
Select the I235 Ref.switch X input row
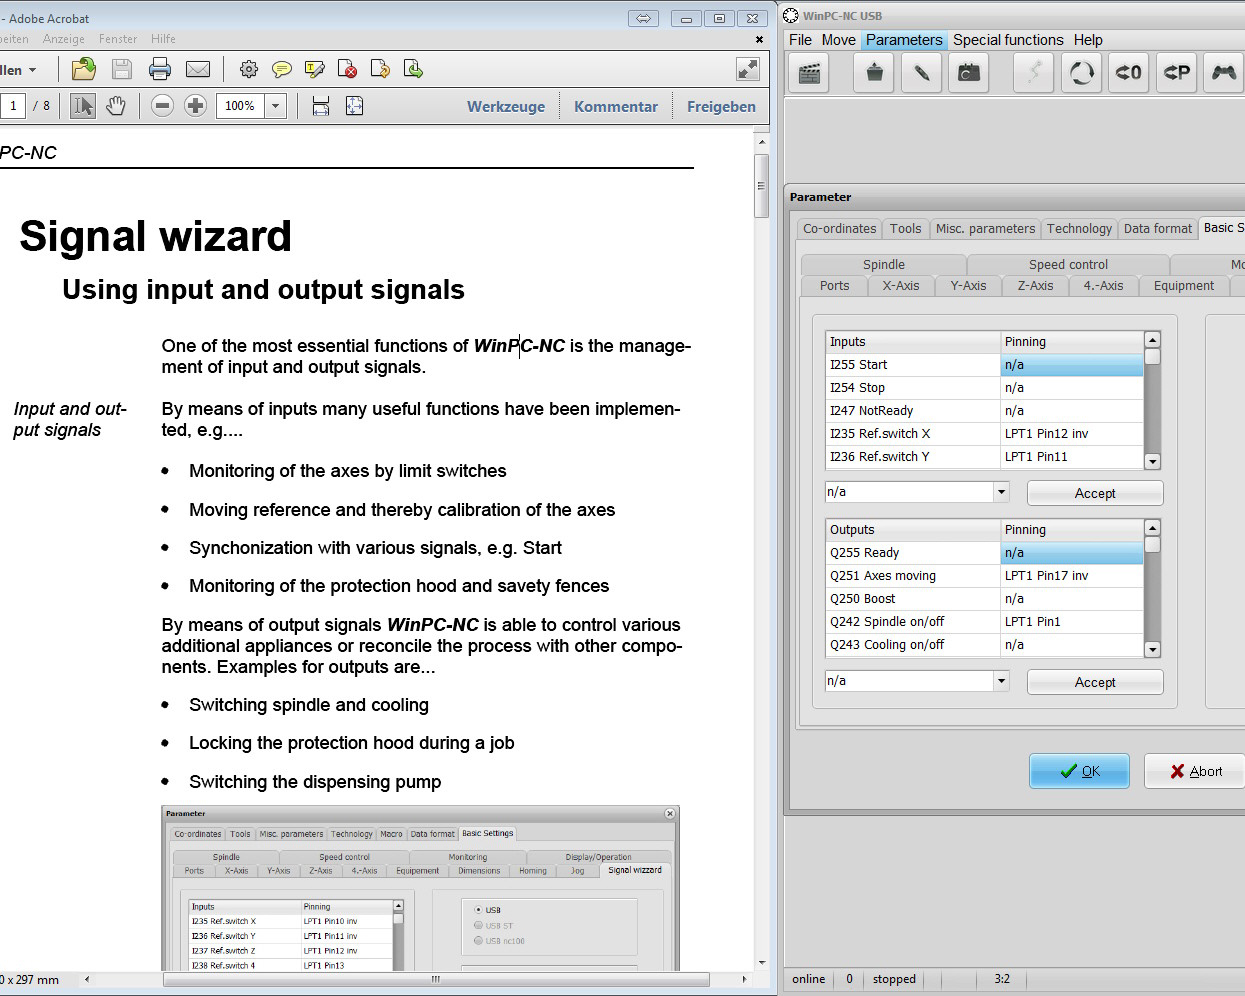(984, 433)
